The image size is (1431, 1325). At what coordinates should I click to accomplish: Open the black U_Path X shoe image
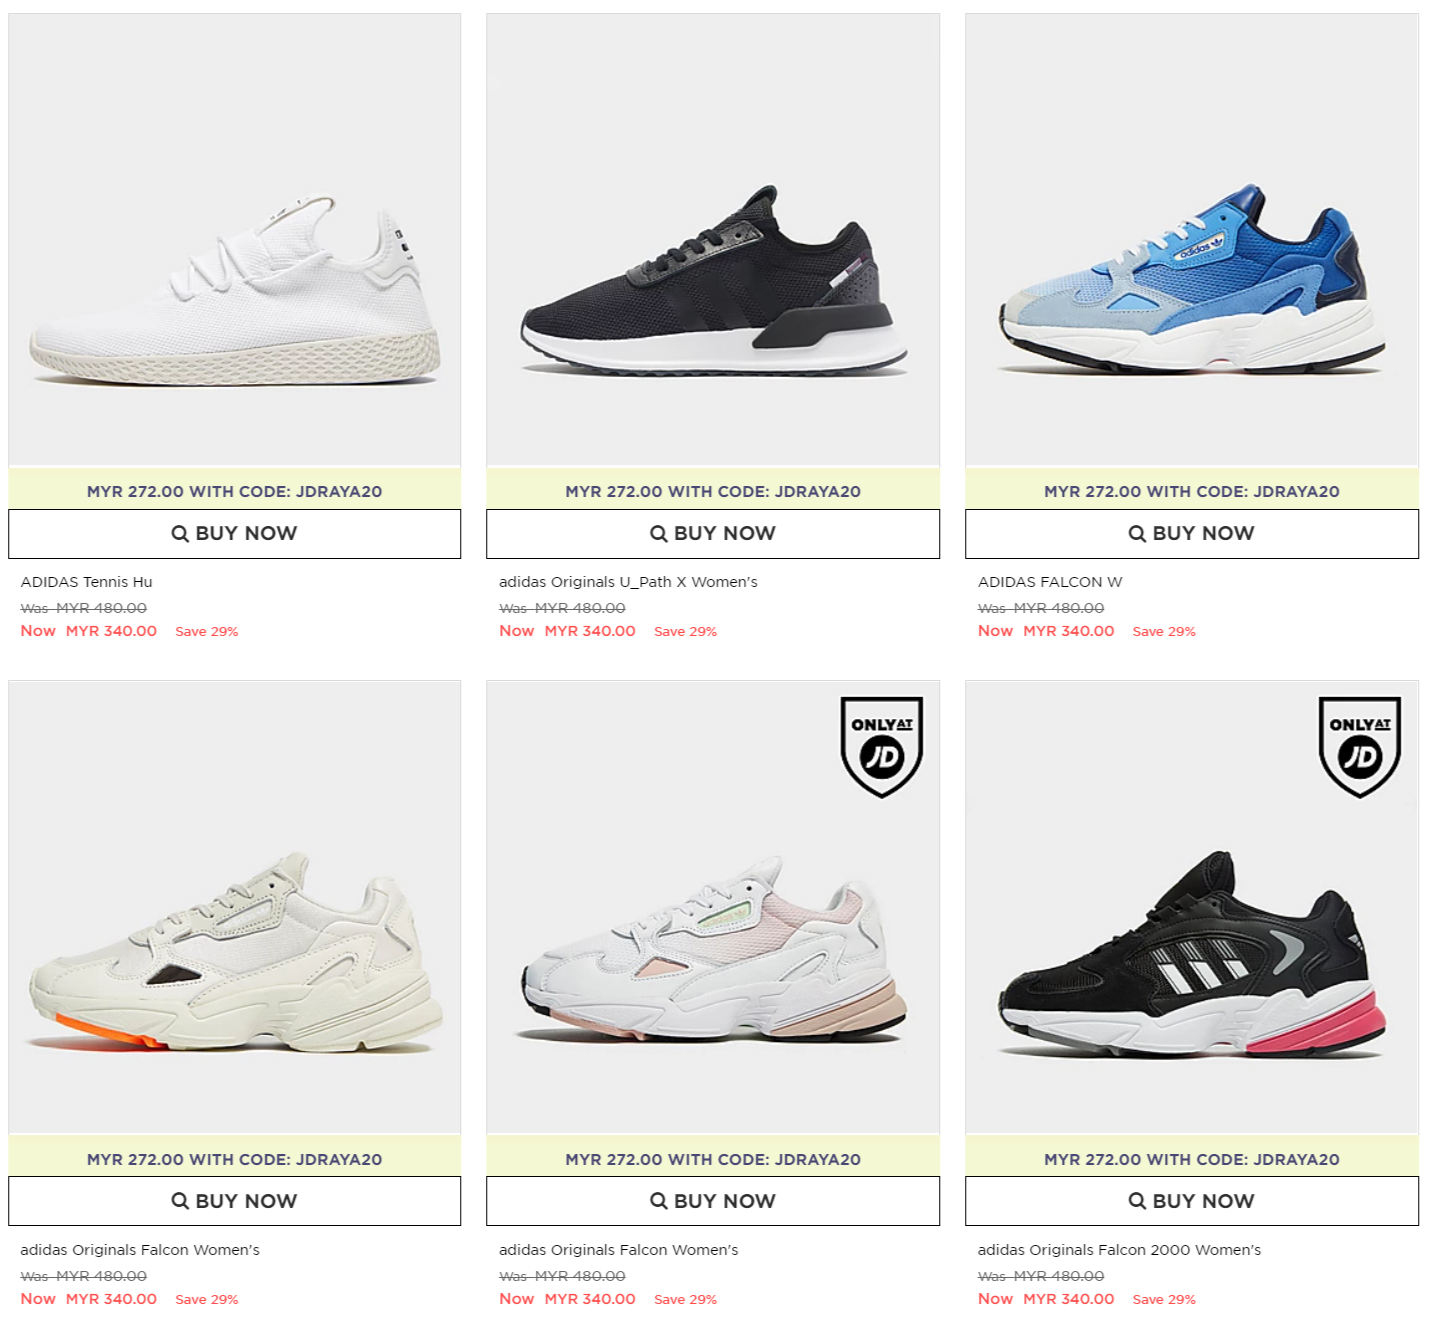(713, 240)
